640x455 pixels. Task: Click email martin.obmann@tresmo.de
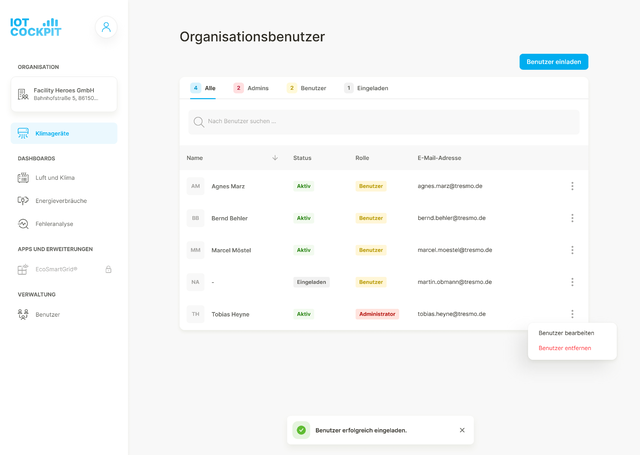pos(455,282)
